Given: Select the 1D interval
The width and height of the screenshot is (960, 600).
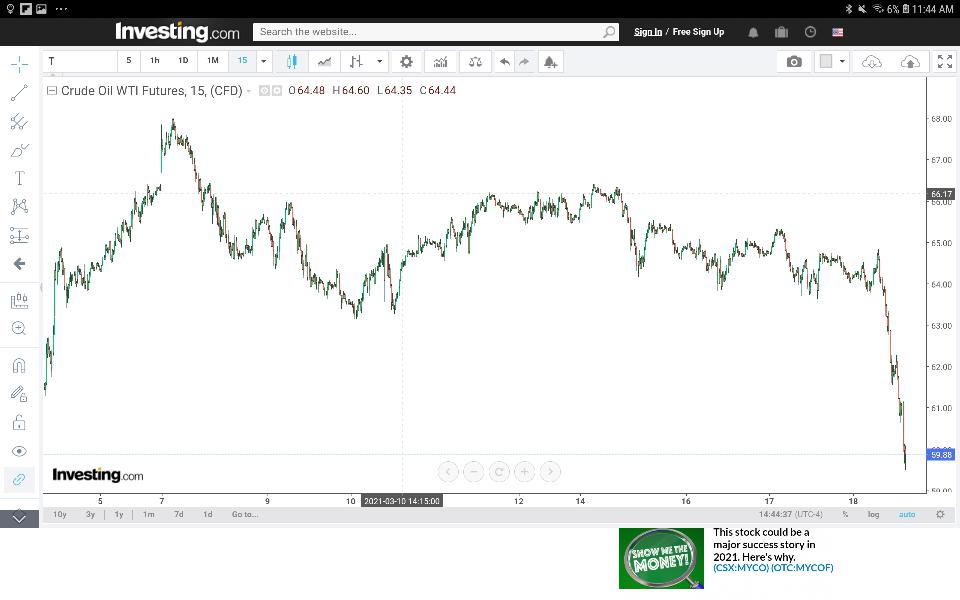Looking at the screenshot, I should (183, 61).
